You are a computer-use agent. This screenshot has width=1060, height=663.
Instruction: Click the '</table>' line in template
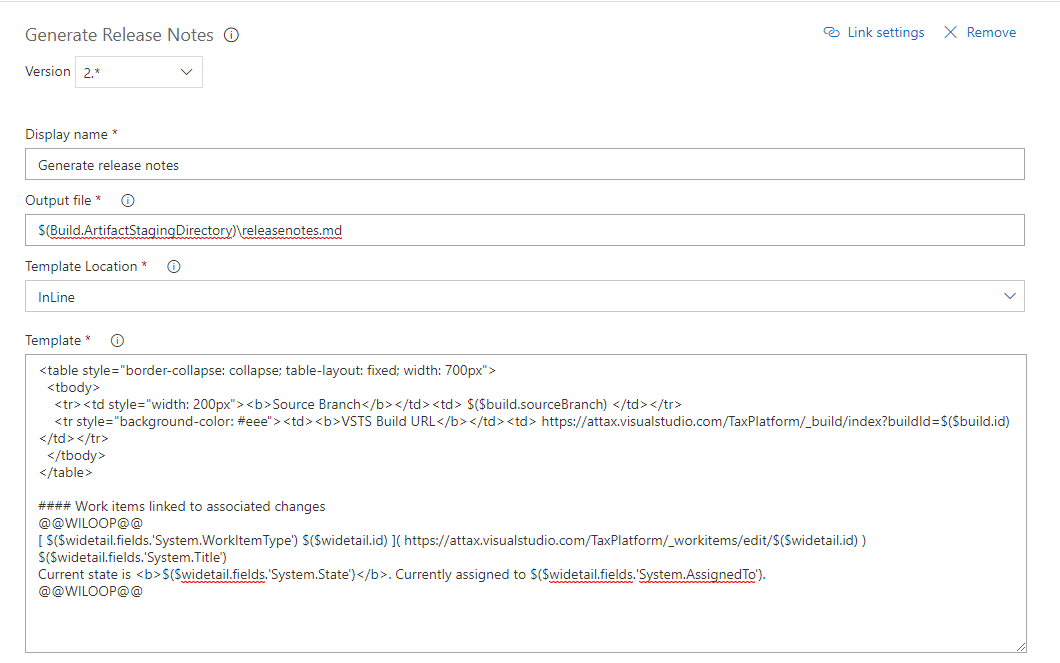pyautogui.click(x=66, y=472)
